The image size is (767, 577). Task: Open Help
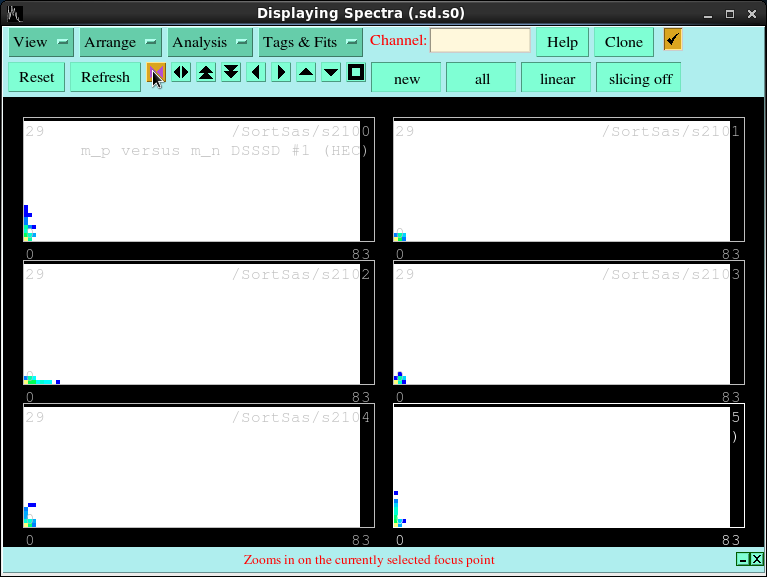click(x=562, y=42)
